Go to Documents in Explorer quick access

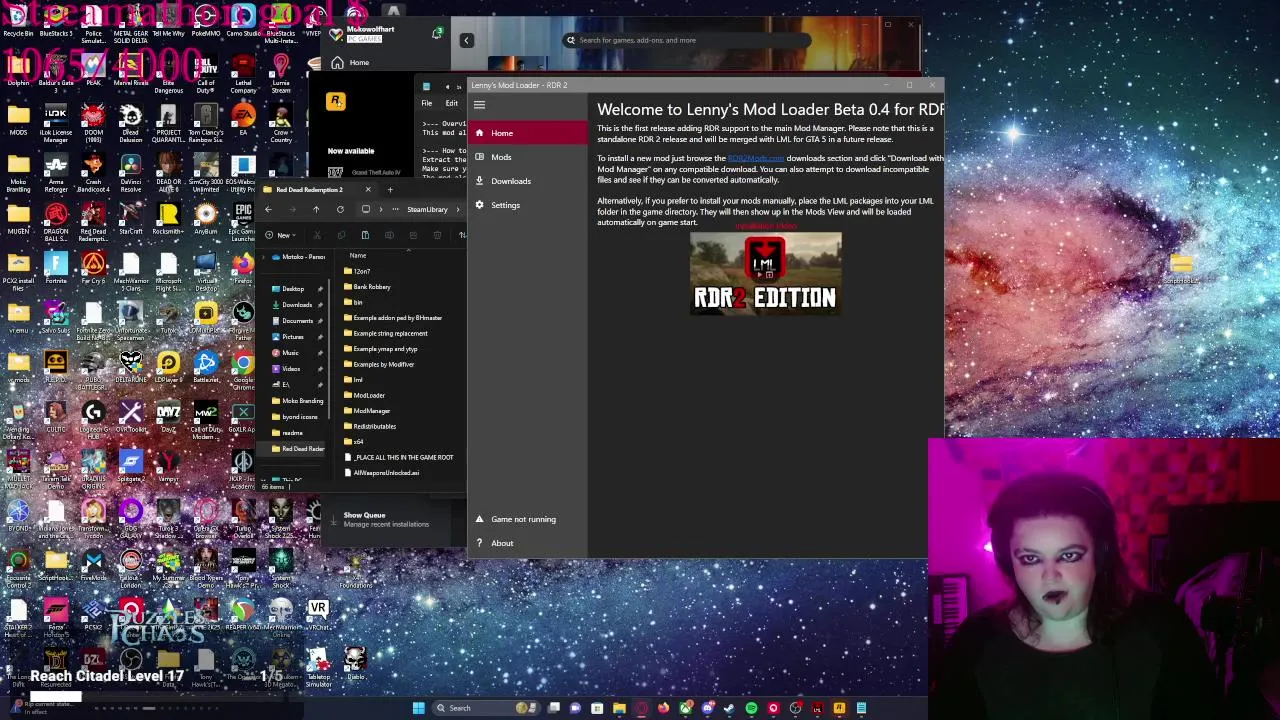[x=297, y=321]
